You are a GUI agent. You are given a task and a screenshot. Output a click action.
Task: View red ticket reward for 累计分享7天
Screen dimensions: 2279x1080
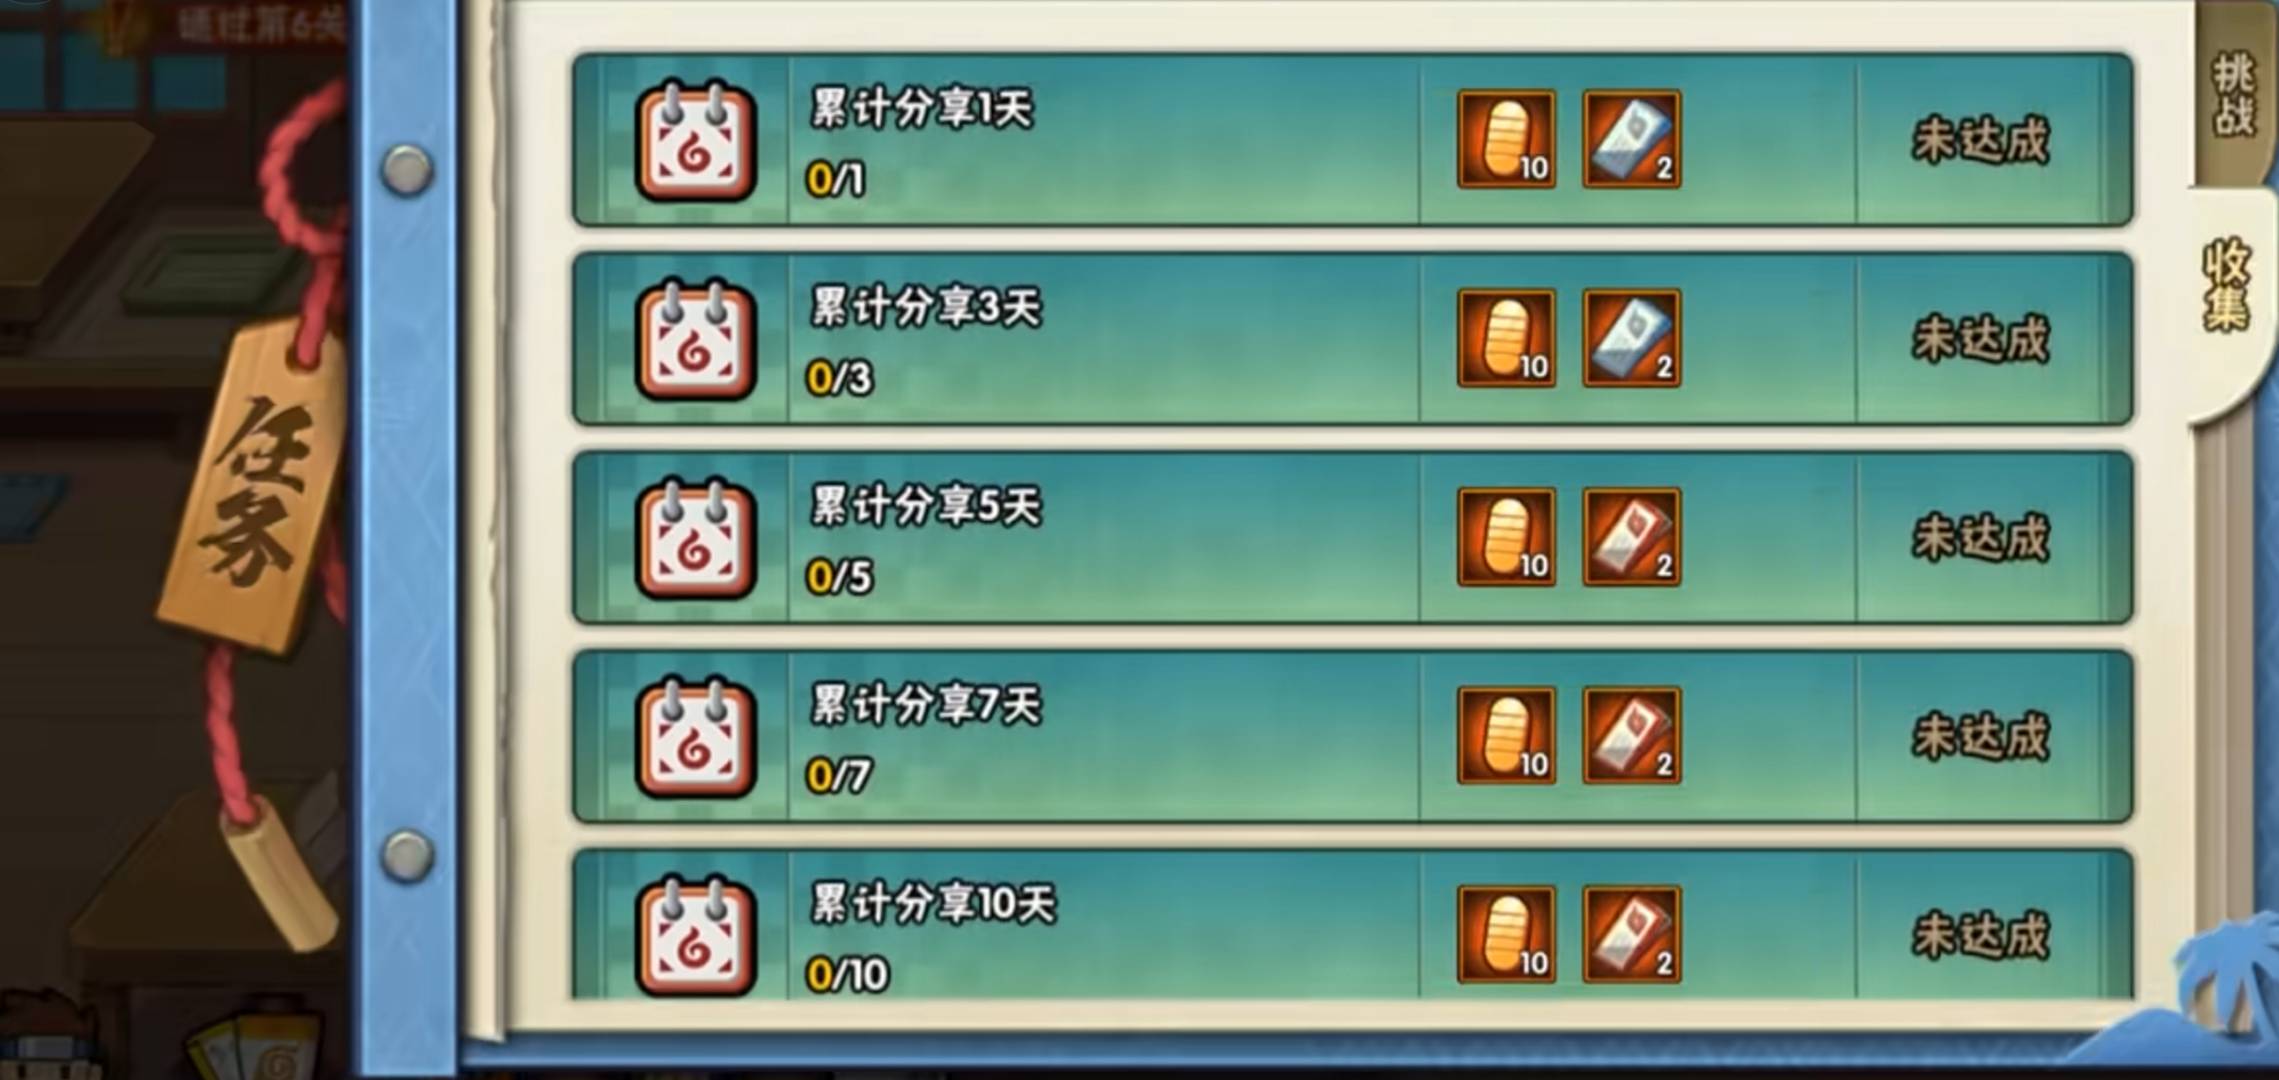(1632, 736)
